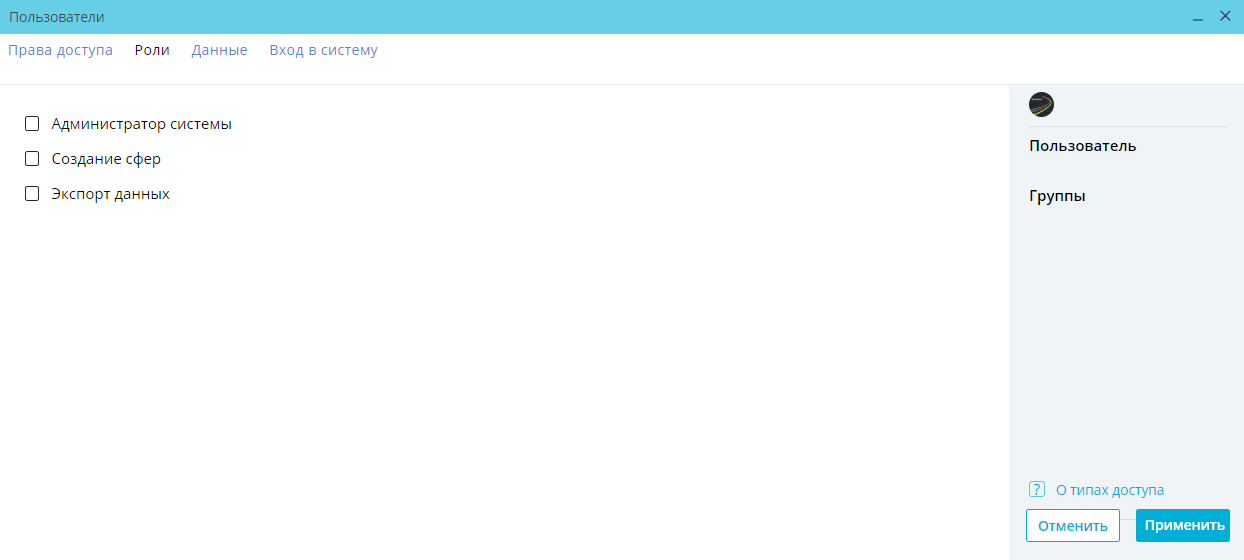Select the Группы heading in sidebar

pos(1057,196)
